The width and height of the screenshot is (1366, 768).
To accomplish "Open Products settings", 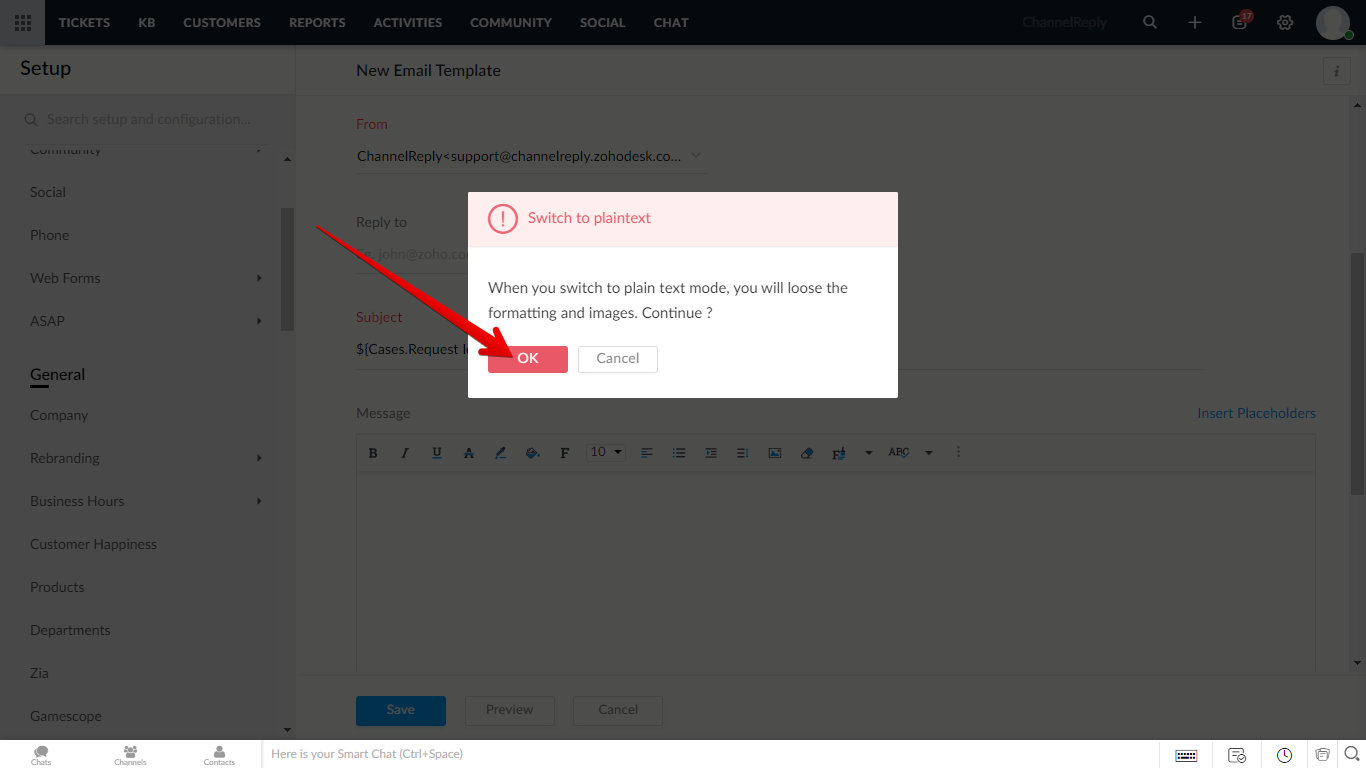I will [x=57, y=587].
